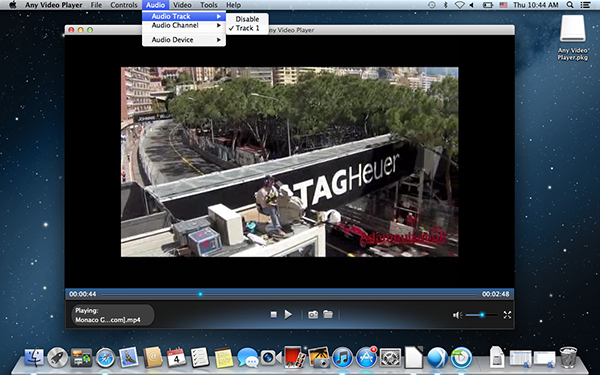Click the elapsed time 00:00:44 label
The height and width of the screenshot is (375, 600).
coord(83,294)
